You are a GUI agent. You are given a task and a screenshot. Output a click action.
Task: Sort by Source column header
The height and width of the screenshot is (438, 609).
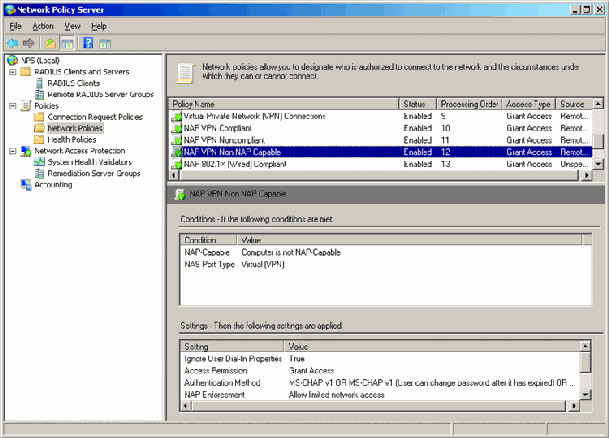pyautogui.click(x=574, y=104)
